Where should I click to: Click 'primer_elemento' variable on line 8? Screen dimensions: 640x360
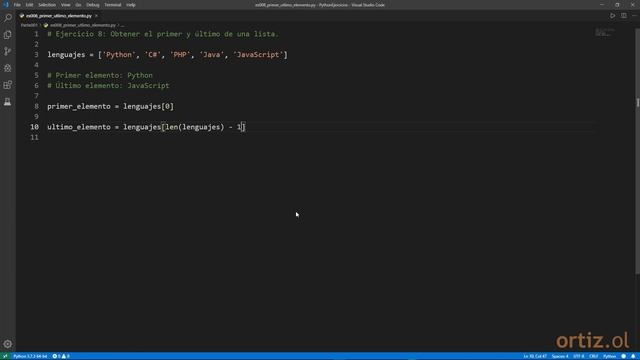tap(79, 107)
